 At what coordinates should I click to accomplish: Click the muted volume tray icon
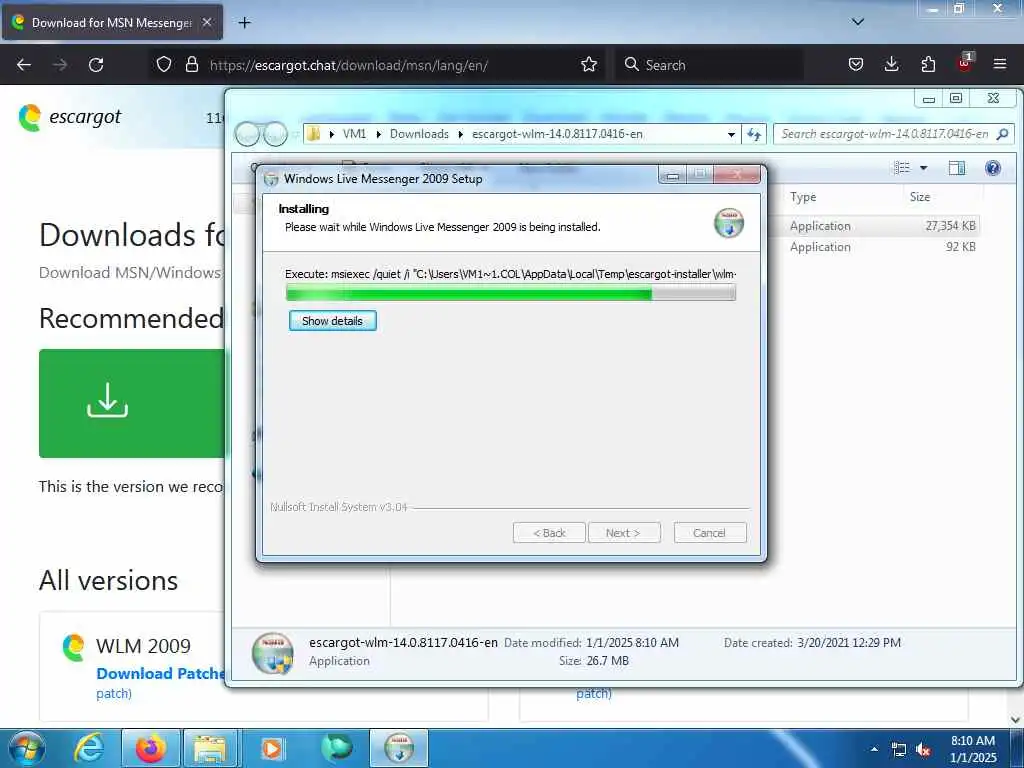click(923, 750)
